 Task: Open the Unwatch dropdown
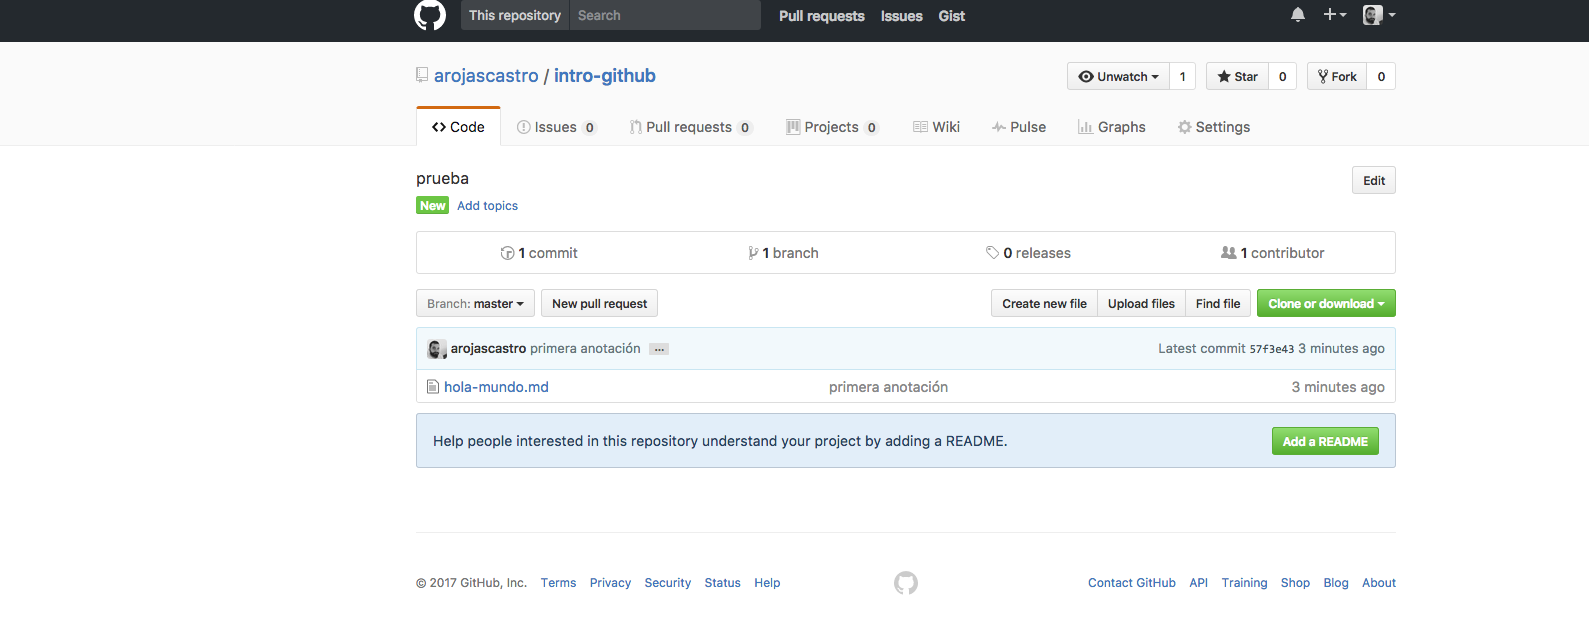[1118, 77]
